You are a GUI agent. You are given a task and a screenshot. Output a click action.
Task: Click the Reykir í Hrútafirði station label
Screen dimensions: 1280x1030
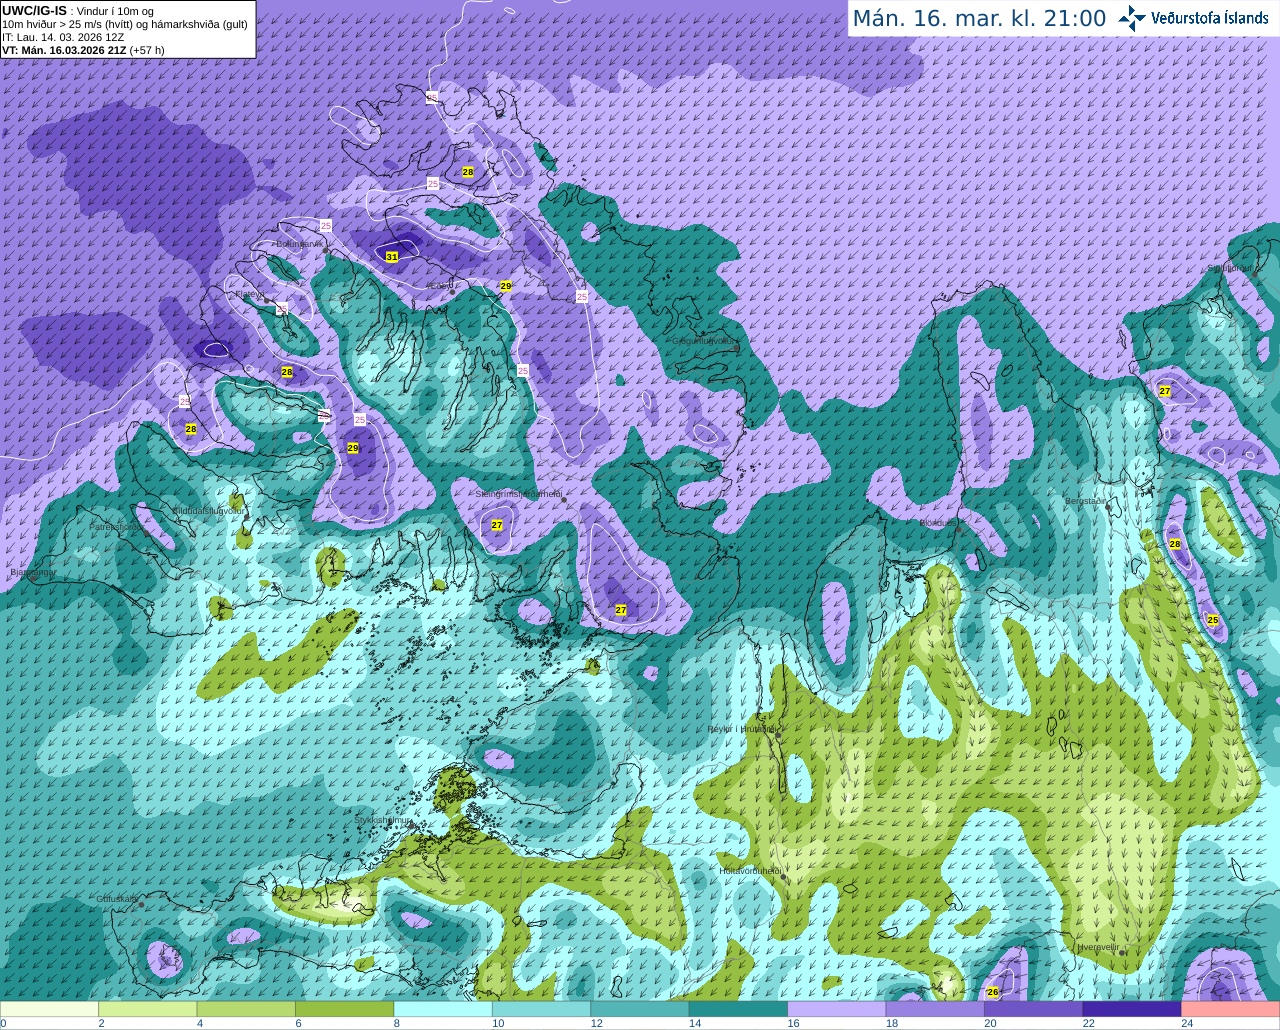point(741,729)
